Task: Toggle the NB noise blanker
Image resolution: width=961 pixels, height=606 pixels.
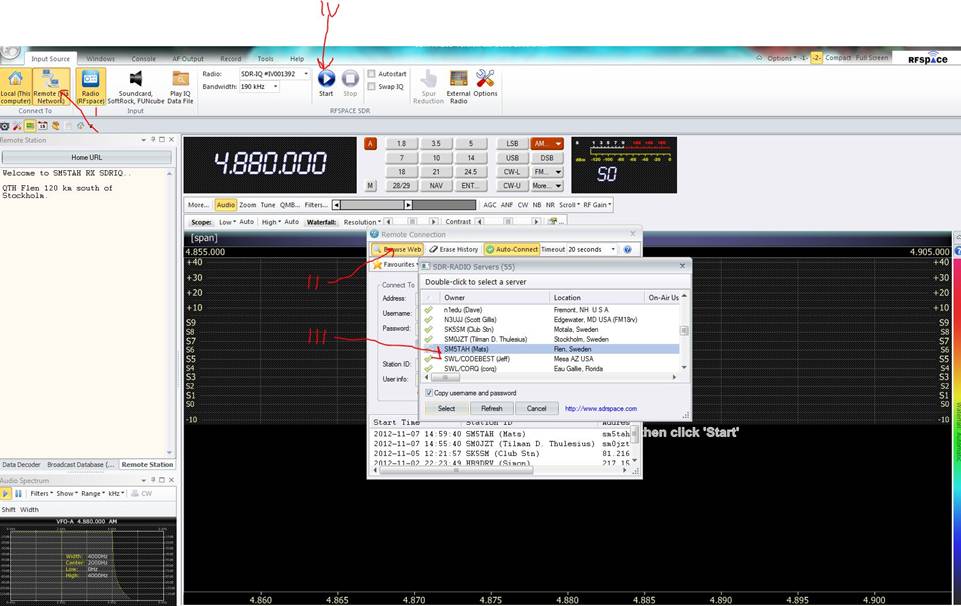Action: 537,205
